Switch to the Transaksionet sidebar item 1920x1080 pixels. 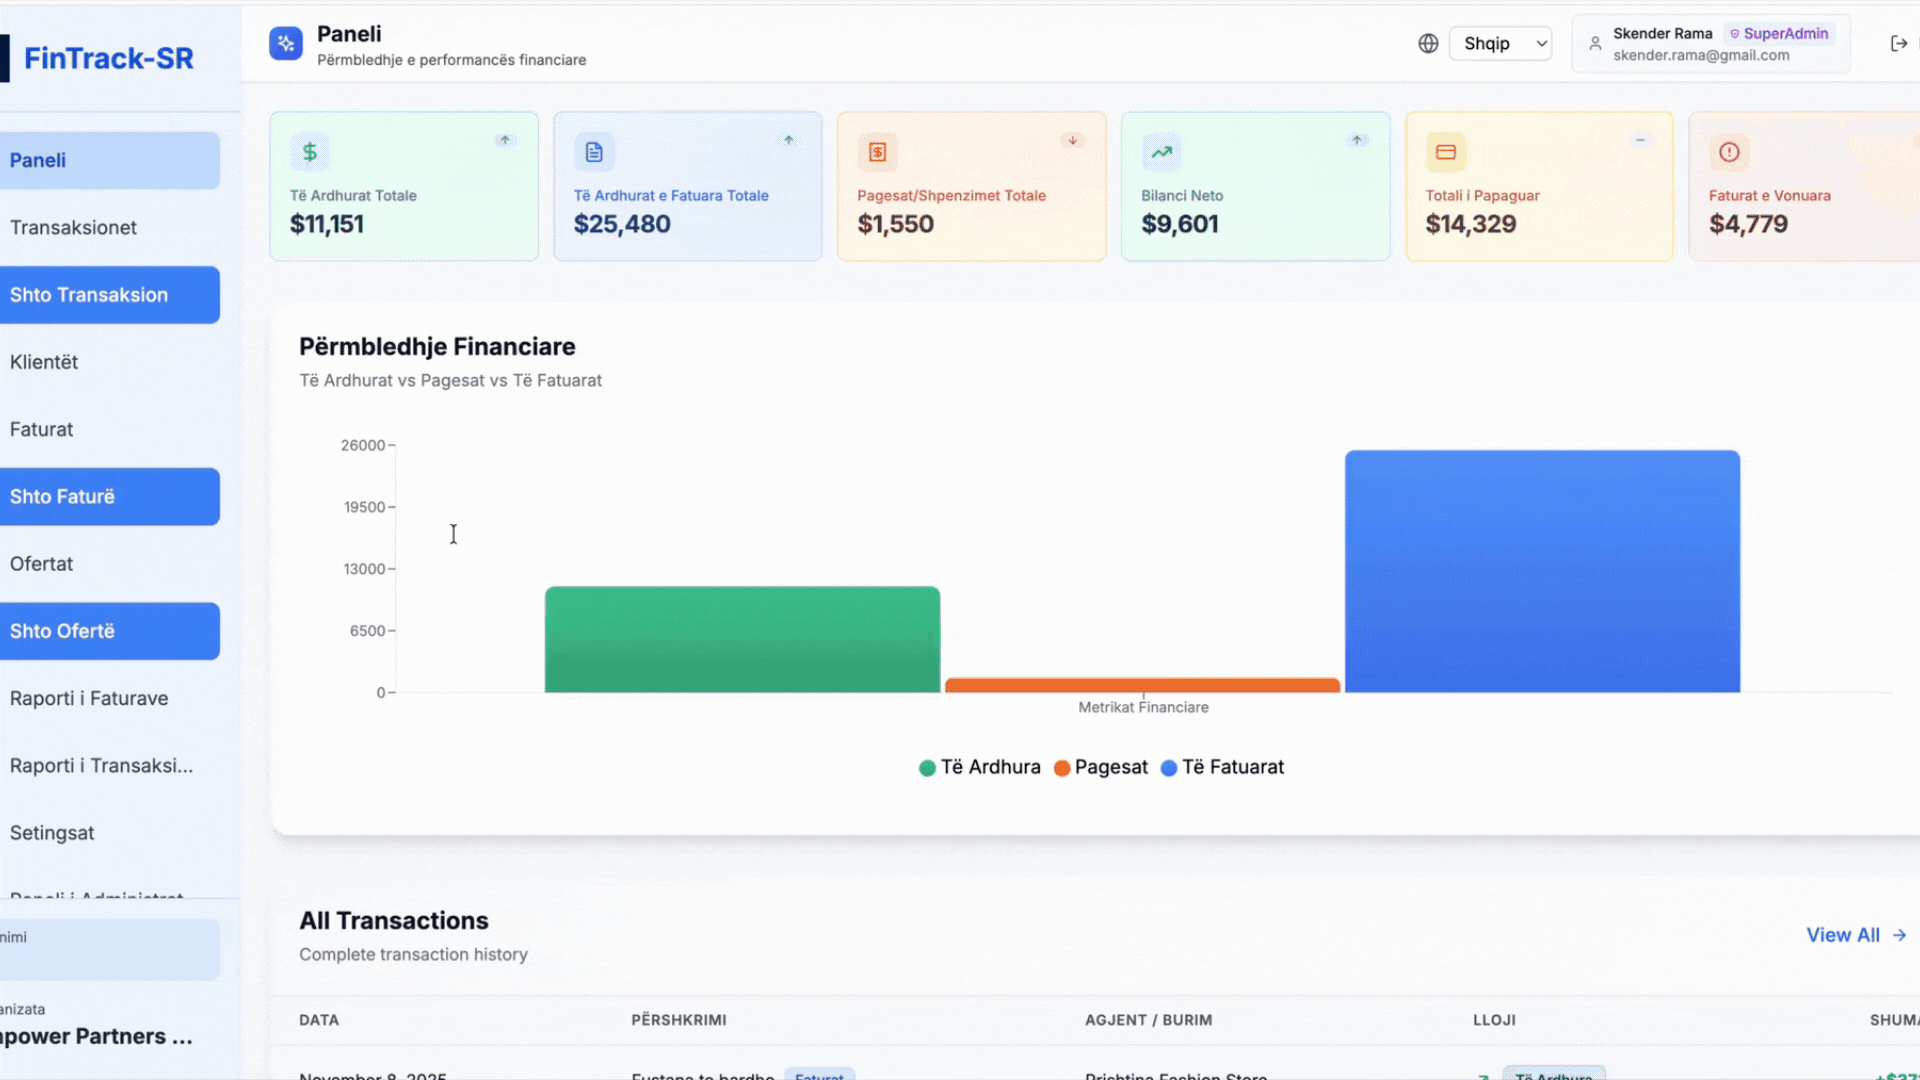pos(73,227)
